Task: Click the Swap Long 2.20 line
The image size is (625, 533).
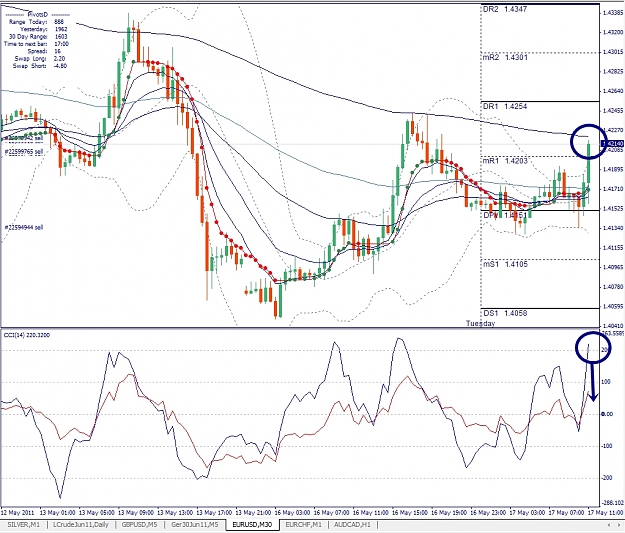Action: pos(40,59)
